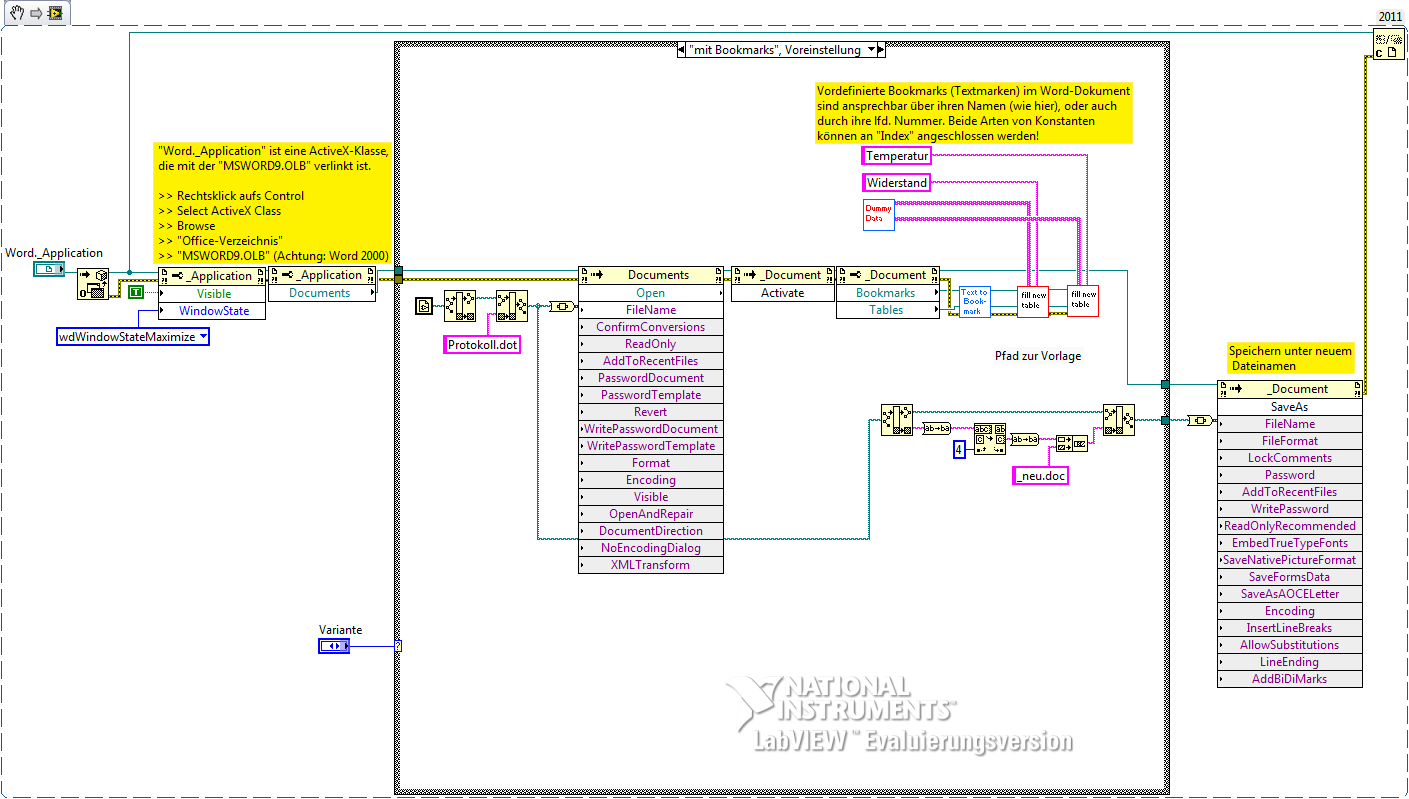Click the LineEnding parameter row
The width and height of the screenshot is (1409, 799).
tap(1290, 662)
